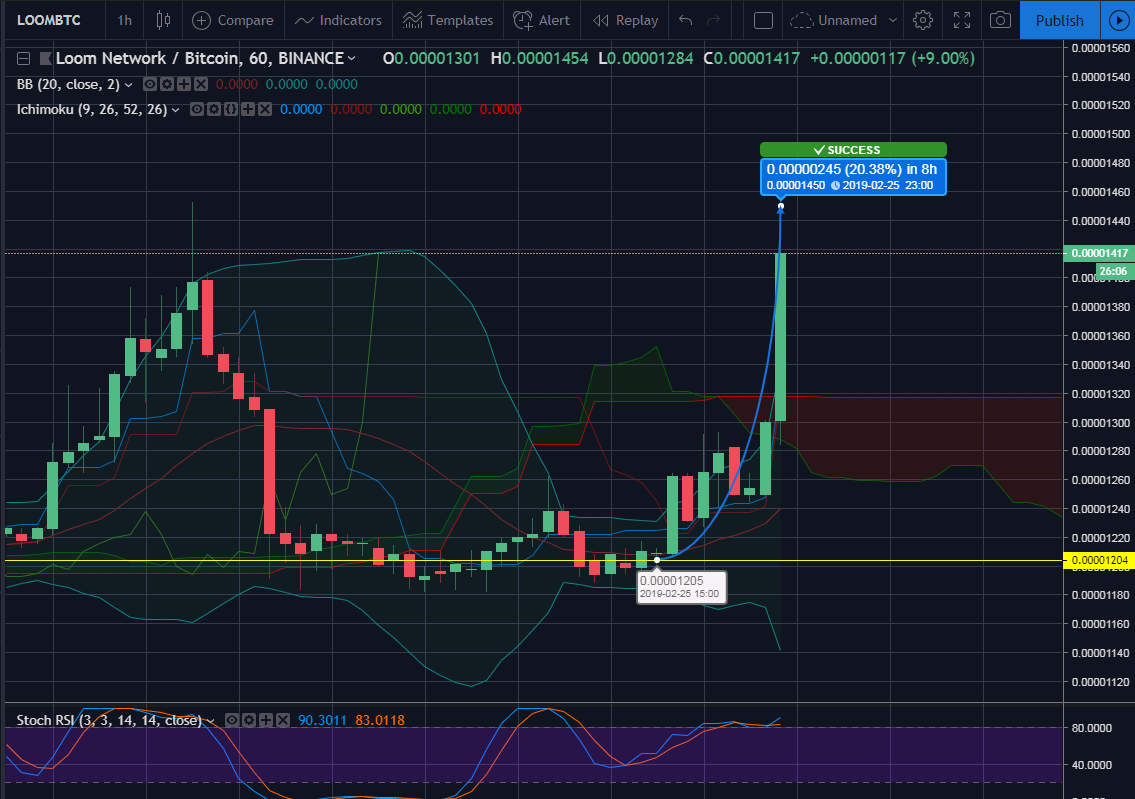Click the yellow 0.00001204 price line label
This screenshot has width=1135, height=799.
pos(1099,560)
